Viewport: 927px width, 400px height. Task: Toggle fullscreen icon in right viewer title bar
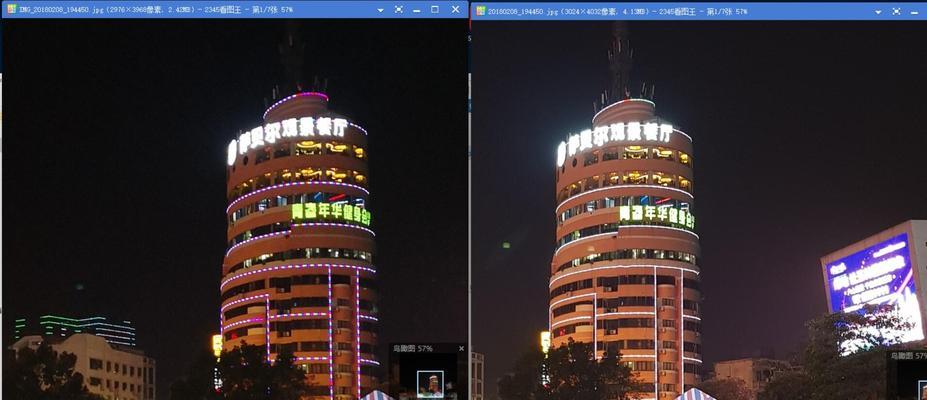pos(897,11)
